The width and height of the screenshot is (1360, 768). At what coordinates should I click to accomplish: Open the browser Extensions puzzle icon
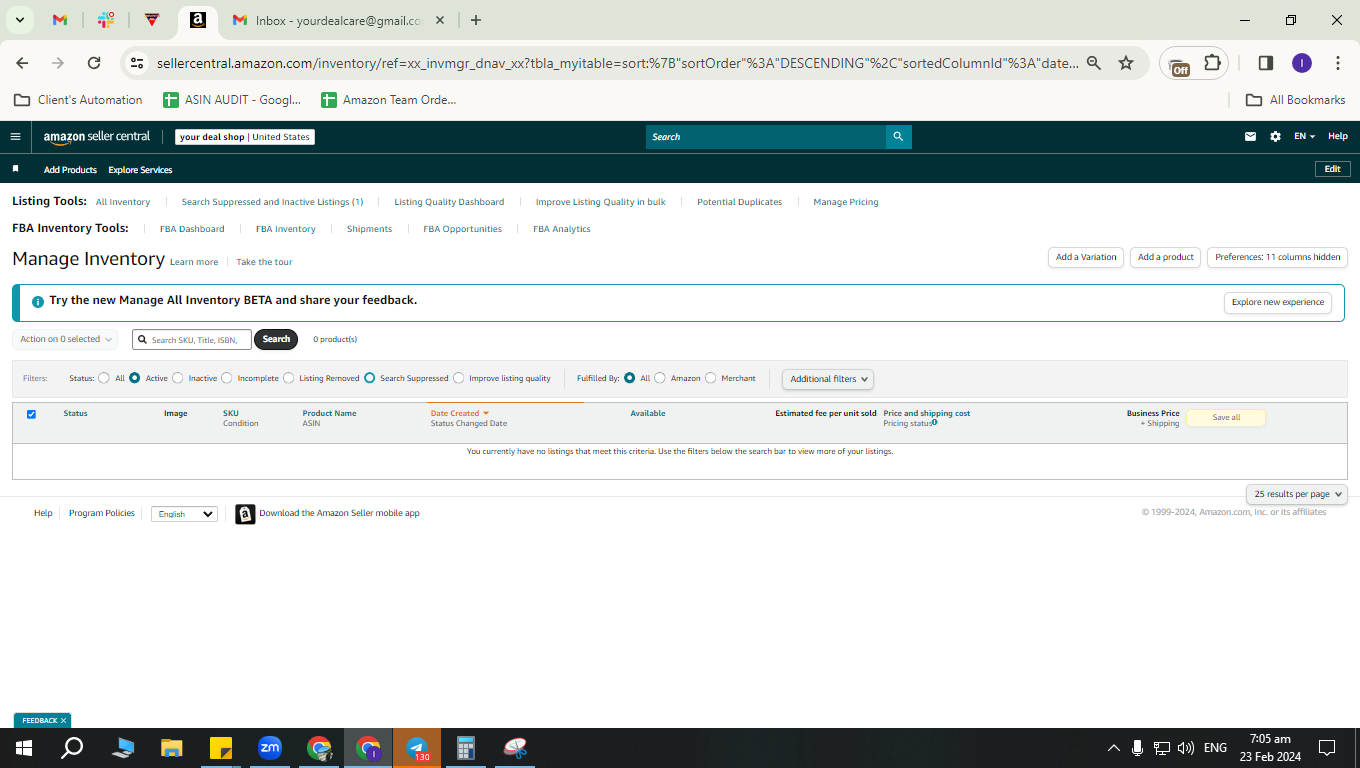tap(1213, 63)
